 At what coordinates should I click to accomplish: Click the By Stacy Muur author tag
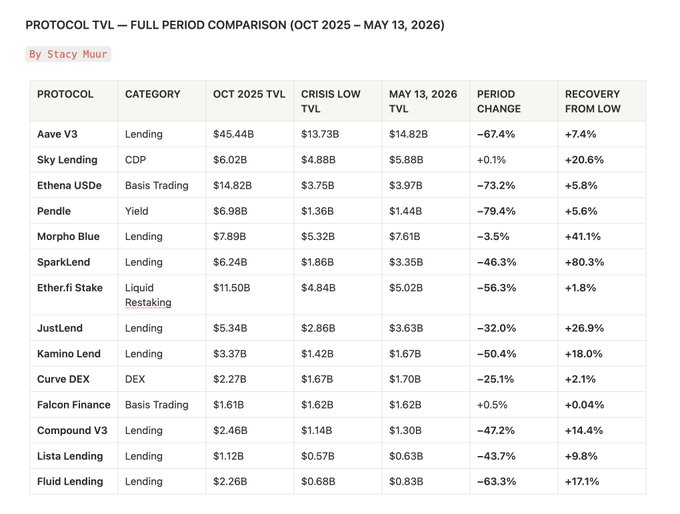[68, 54]
